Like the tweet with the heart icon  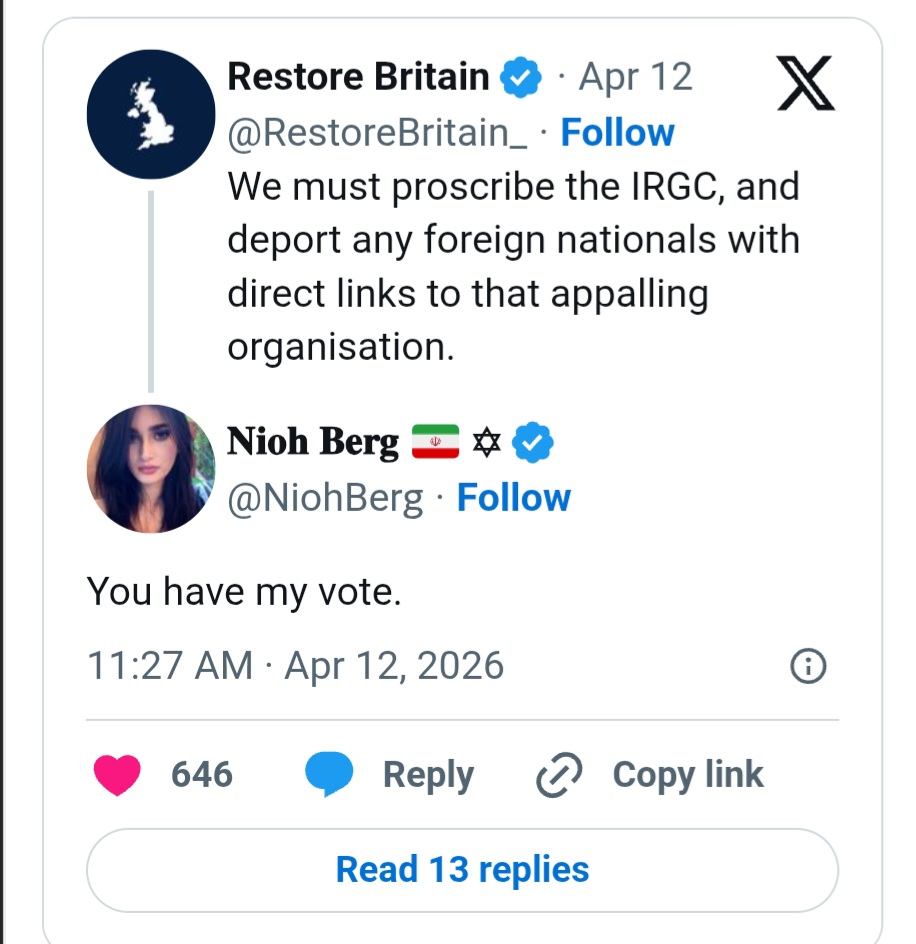[x=117, y=775]
